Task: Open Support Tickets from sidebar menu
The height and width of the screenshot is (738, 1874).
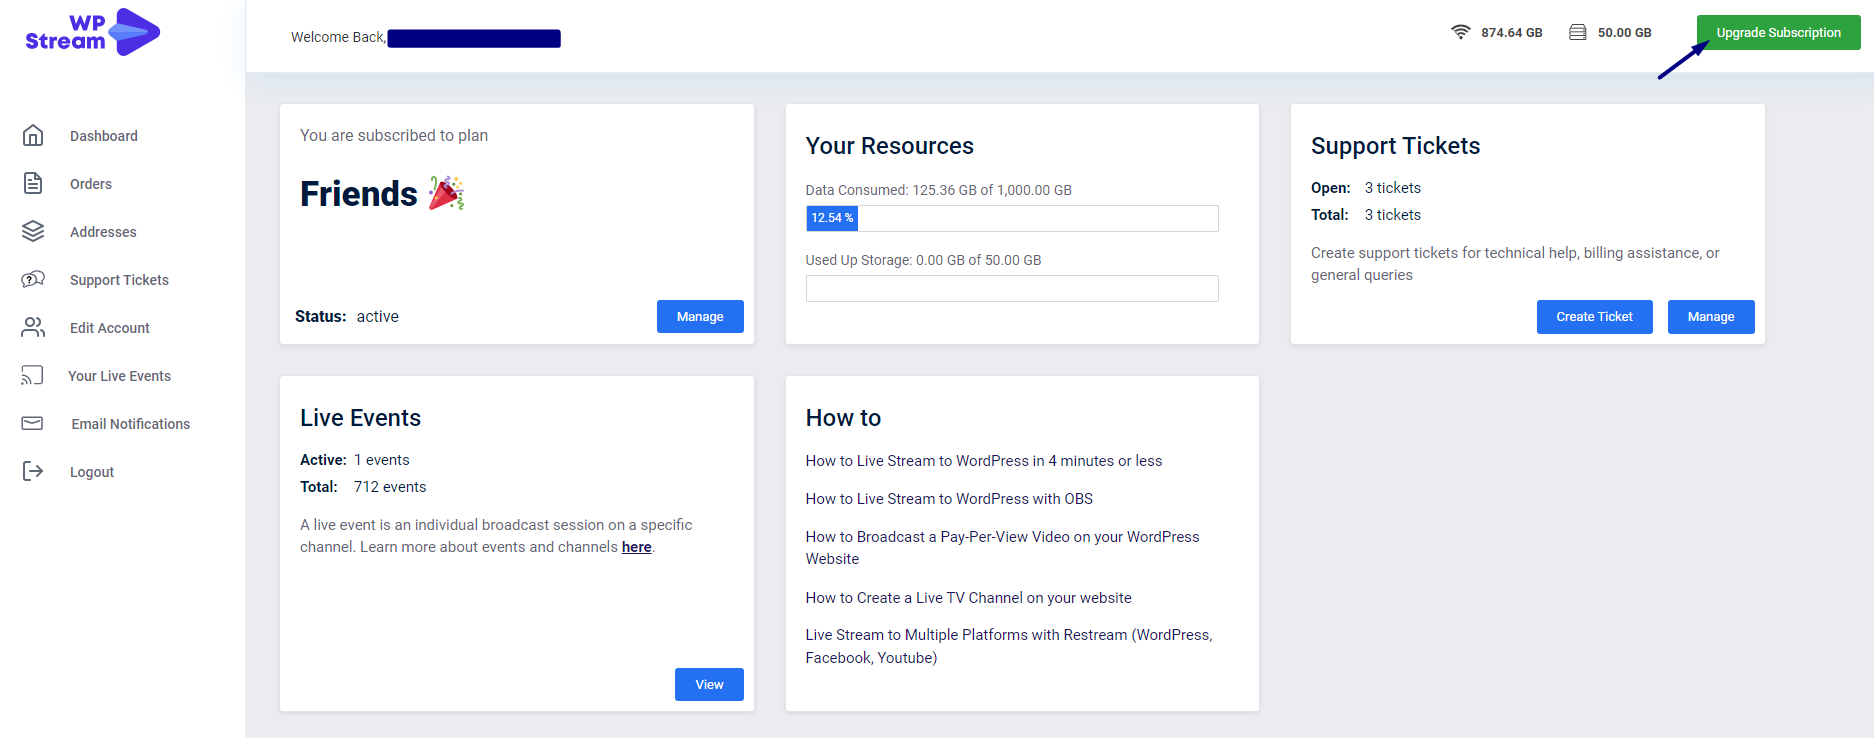Action: (x=119, y=280)
